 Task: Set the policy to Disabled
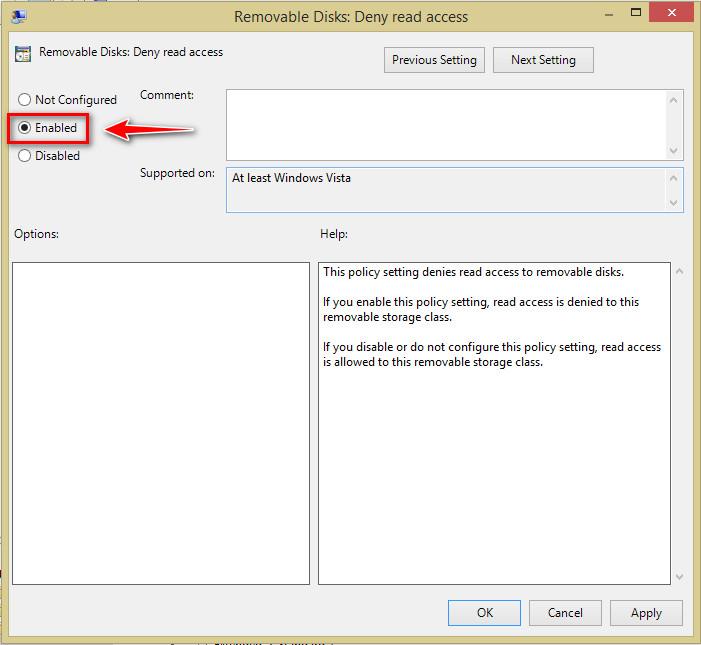pyautogui.click(x=25, y=156)
